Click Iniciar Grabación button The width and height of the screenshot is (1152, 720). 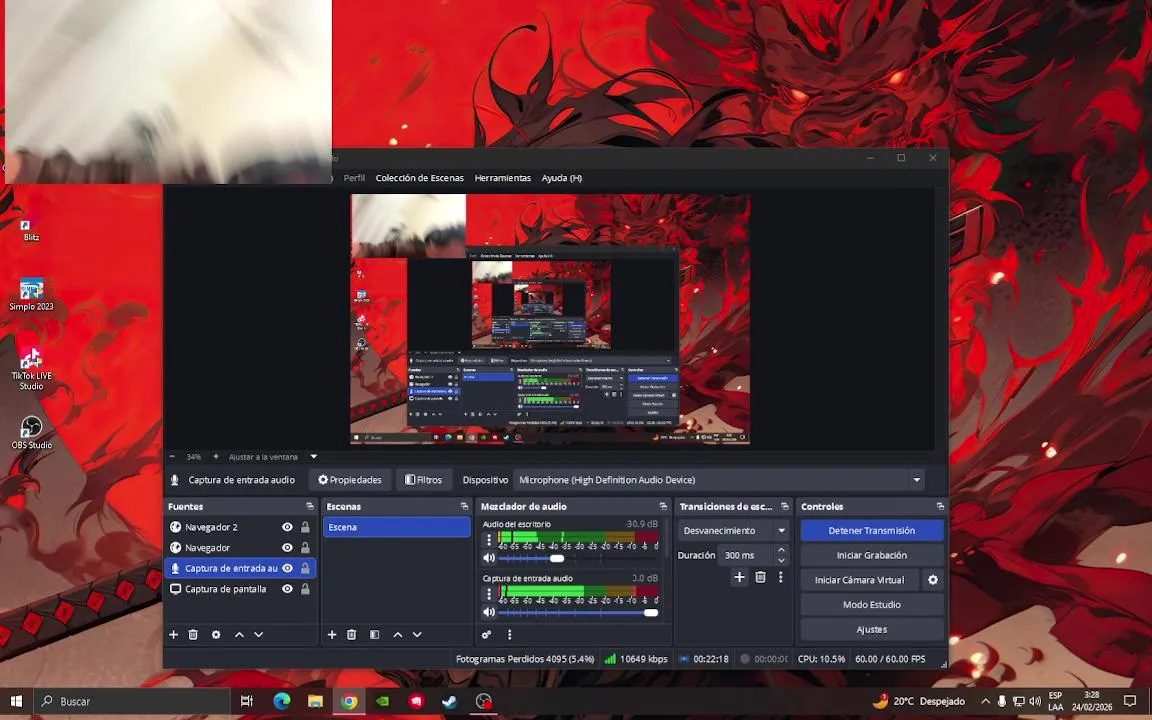872,555
